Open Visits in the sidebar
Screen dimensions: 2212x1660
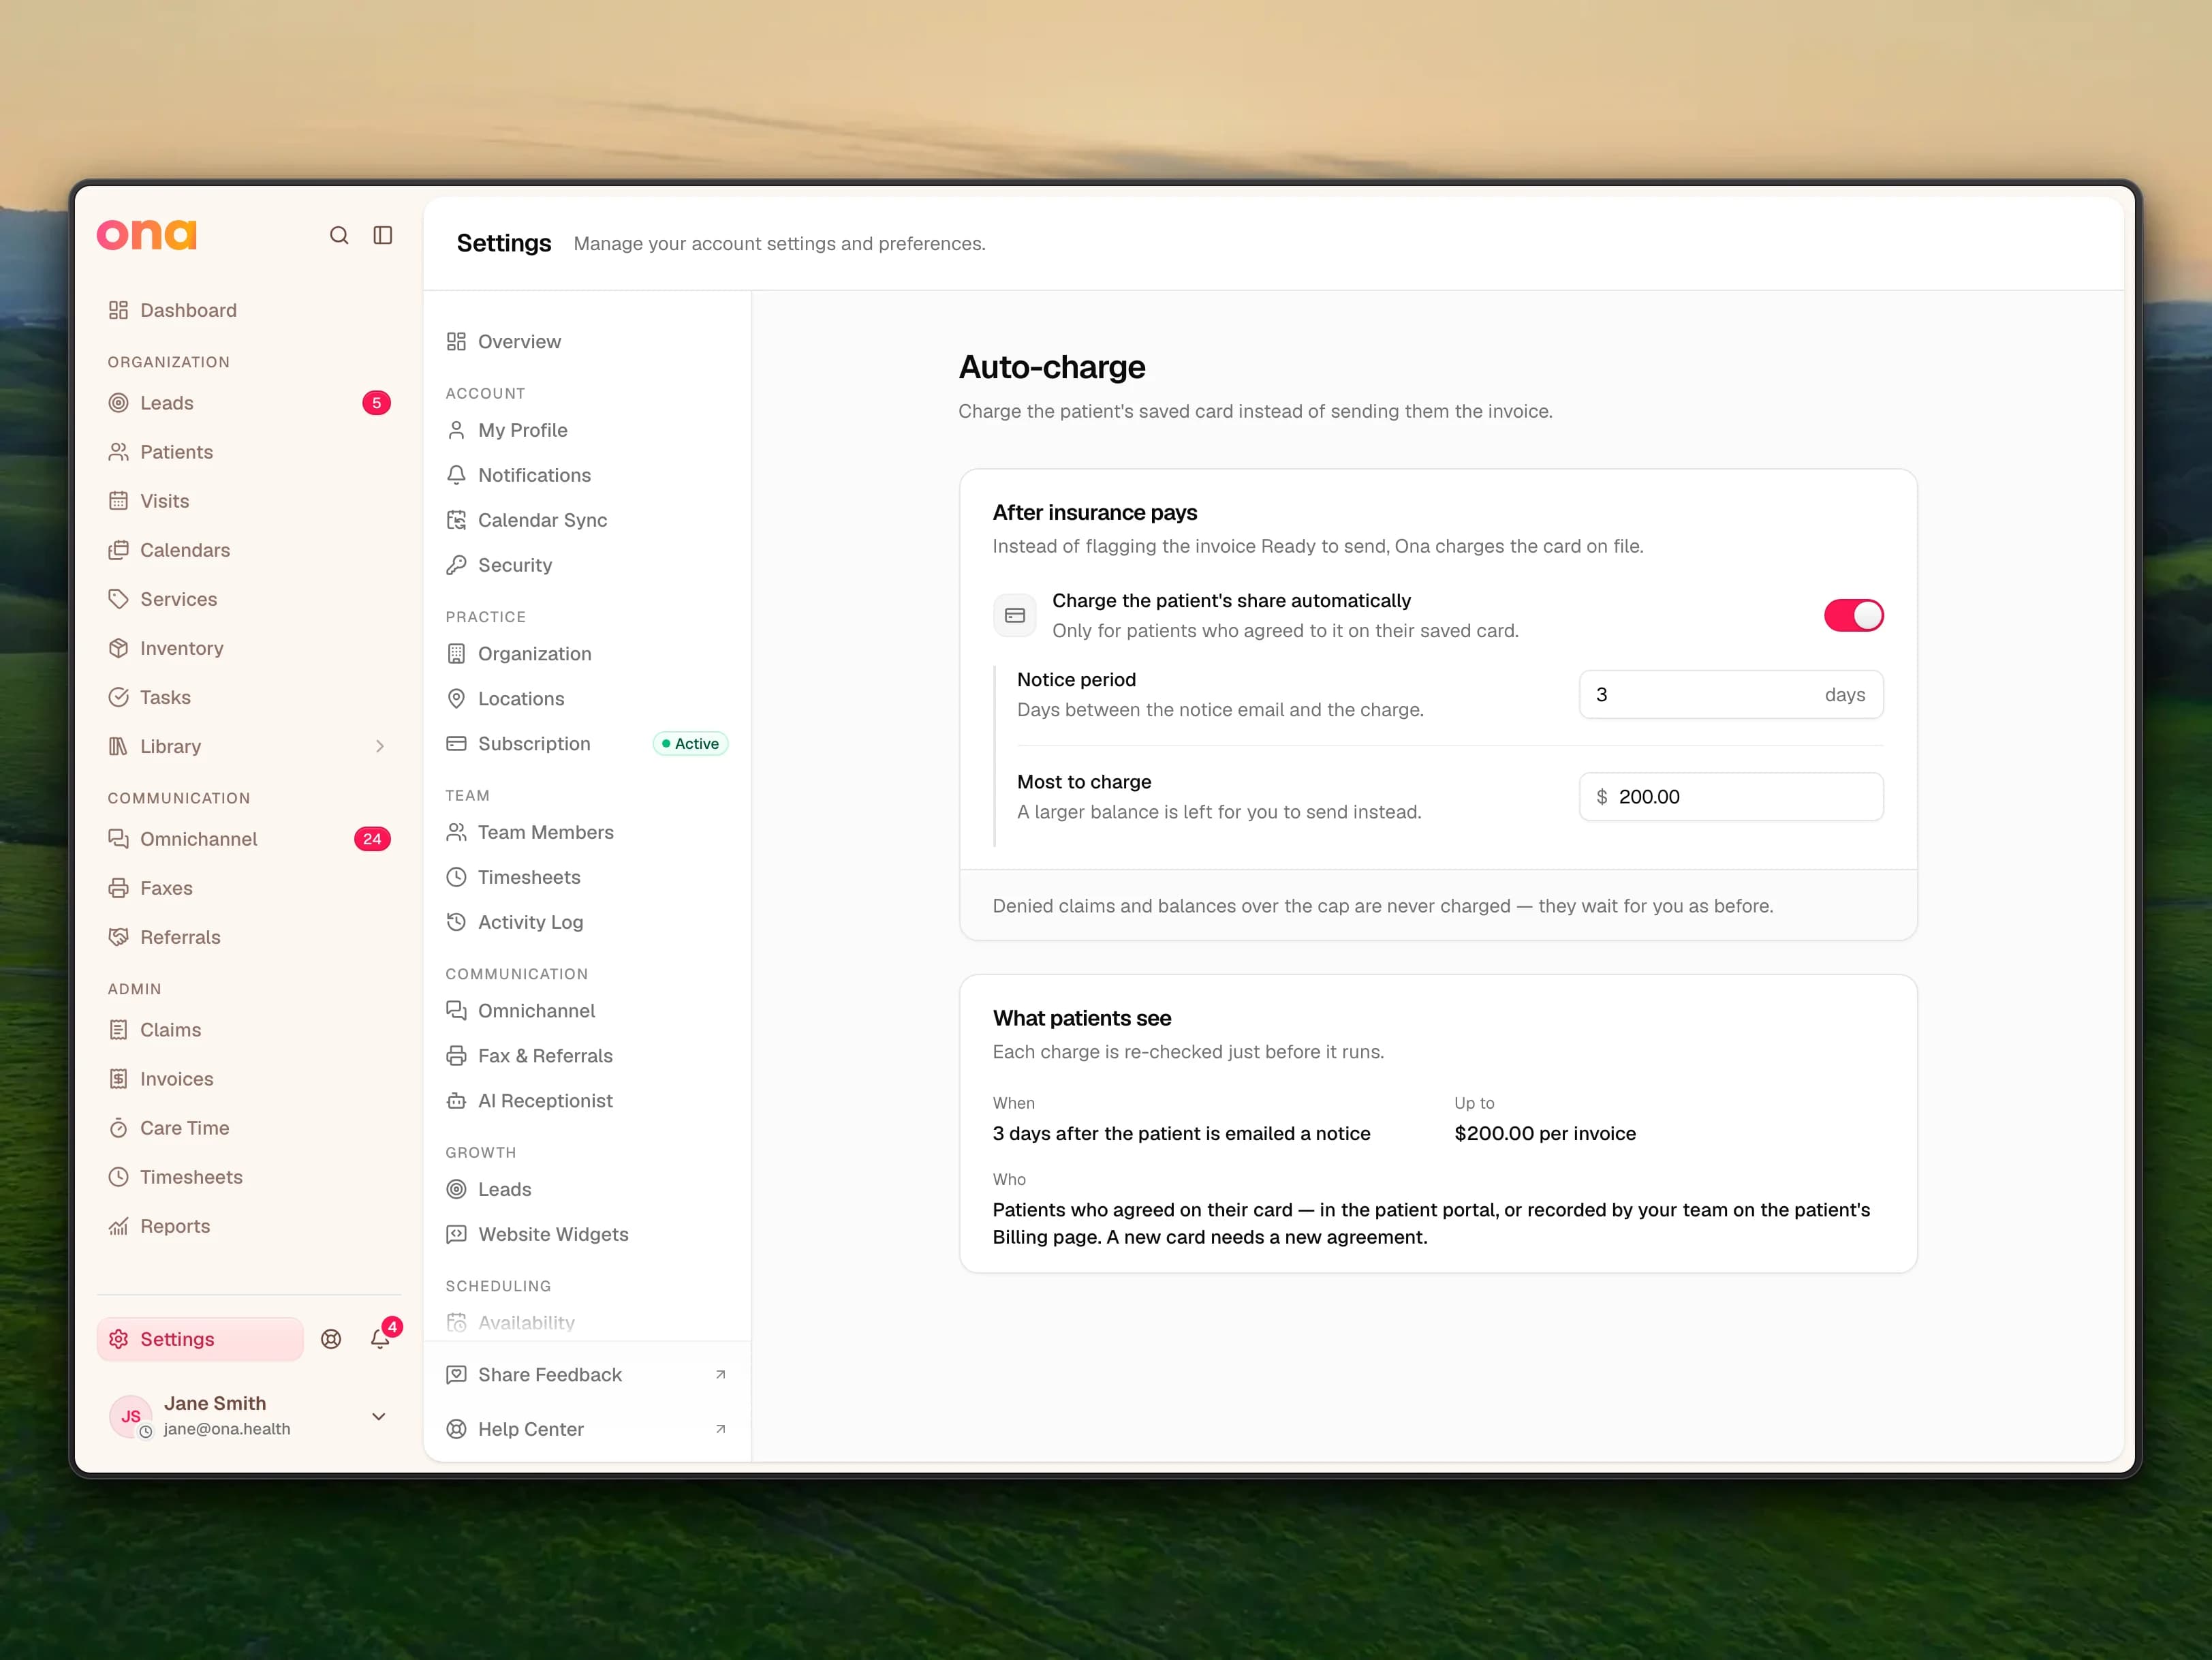(x=249, y=501)
